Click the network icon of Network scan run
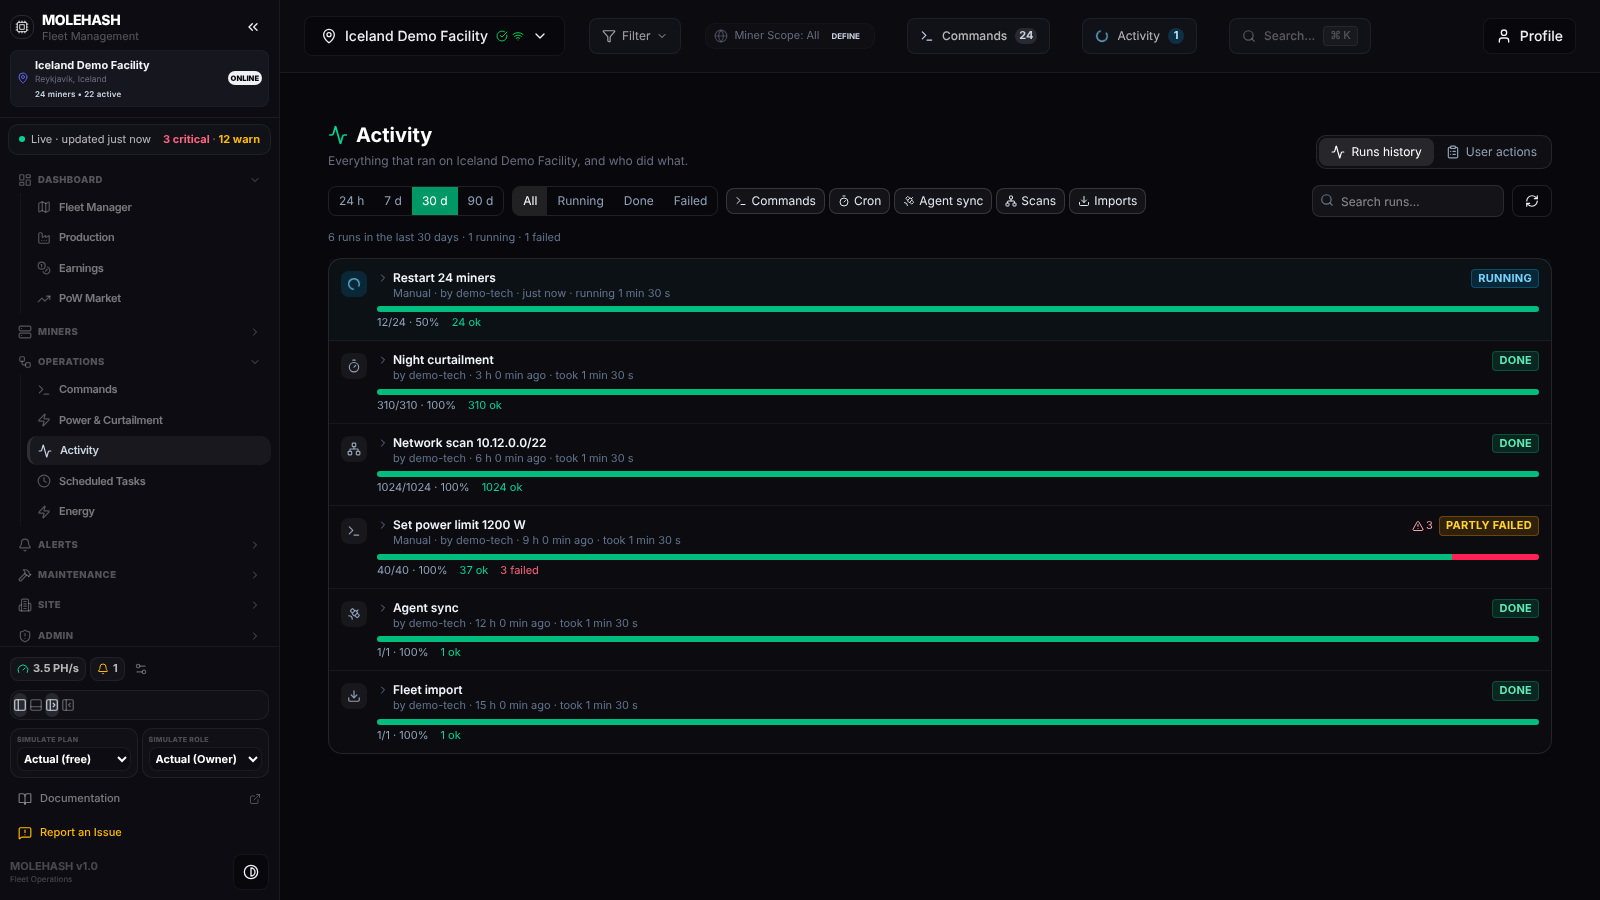Viewport: 1600px width, 900px height. 354,449
